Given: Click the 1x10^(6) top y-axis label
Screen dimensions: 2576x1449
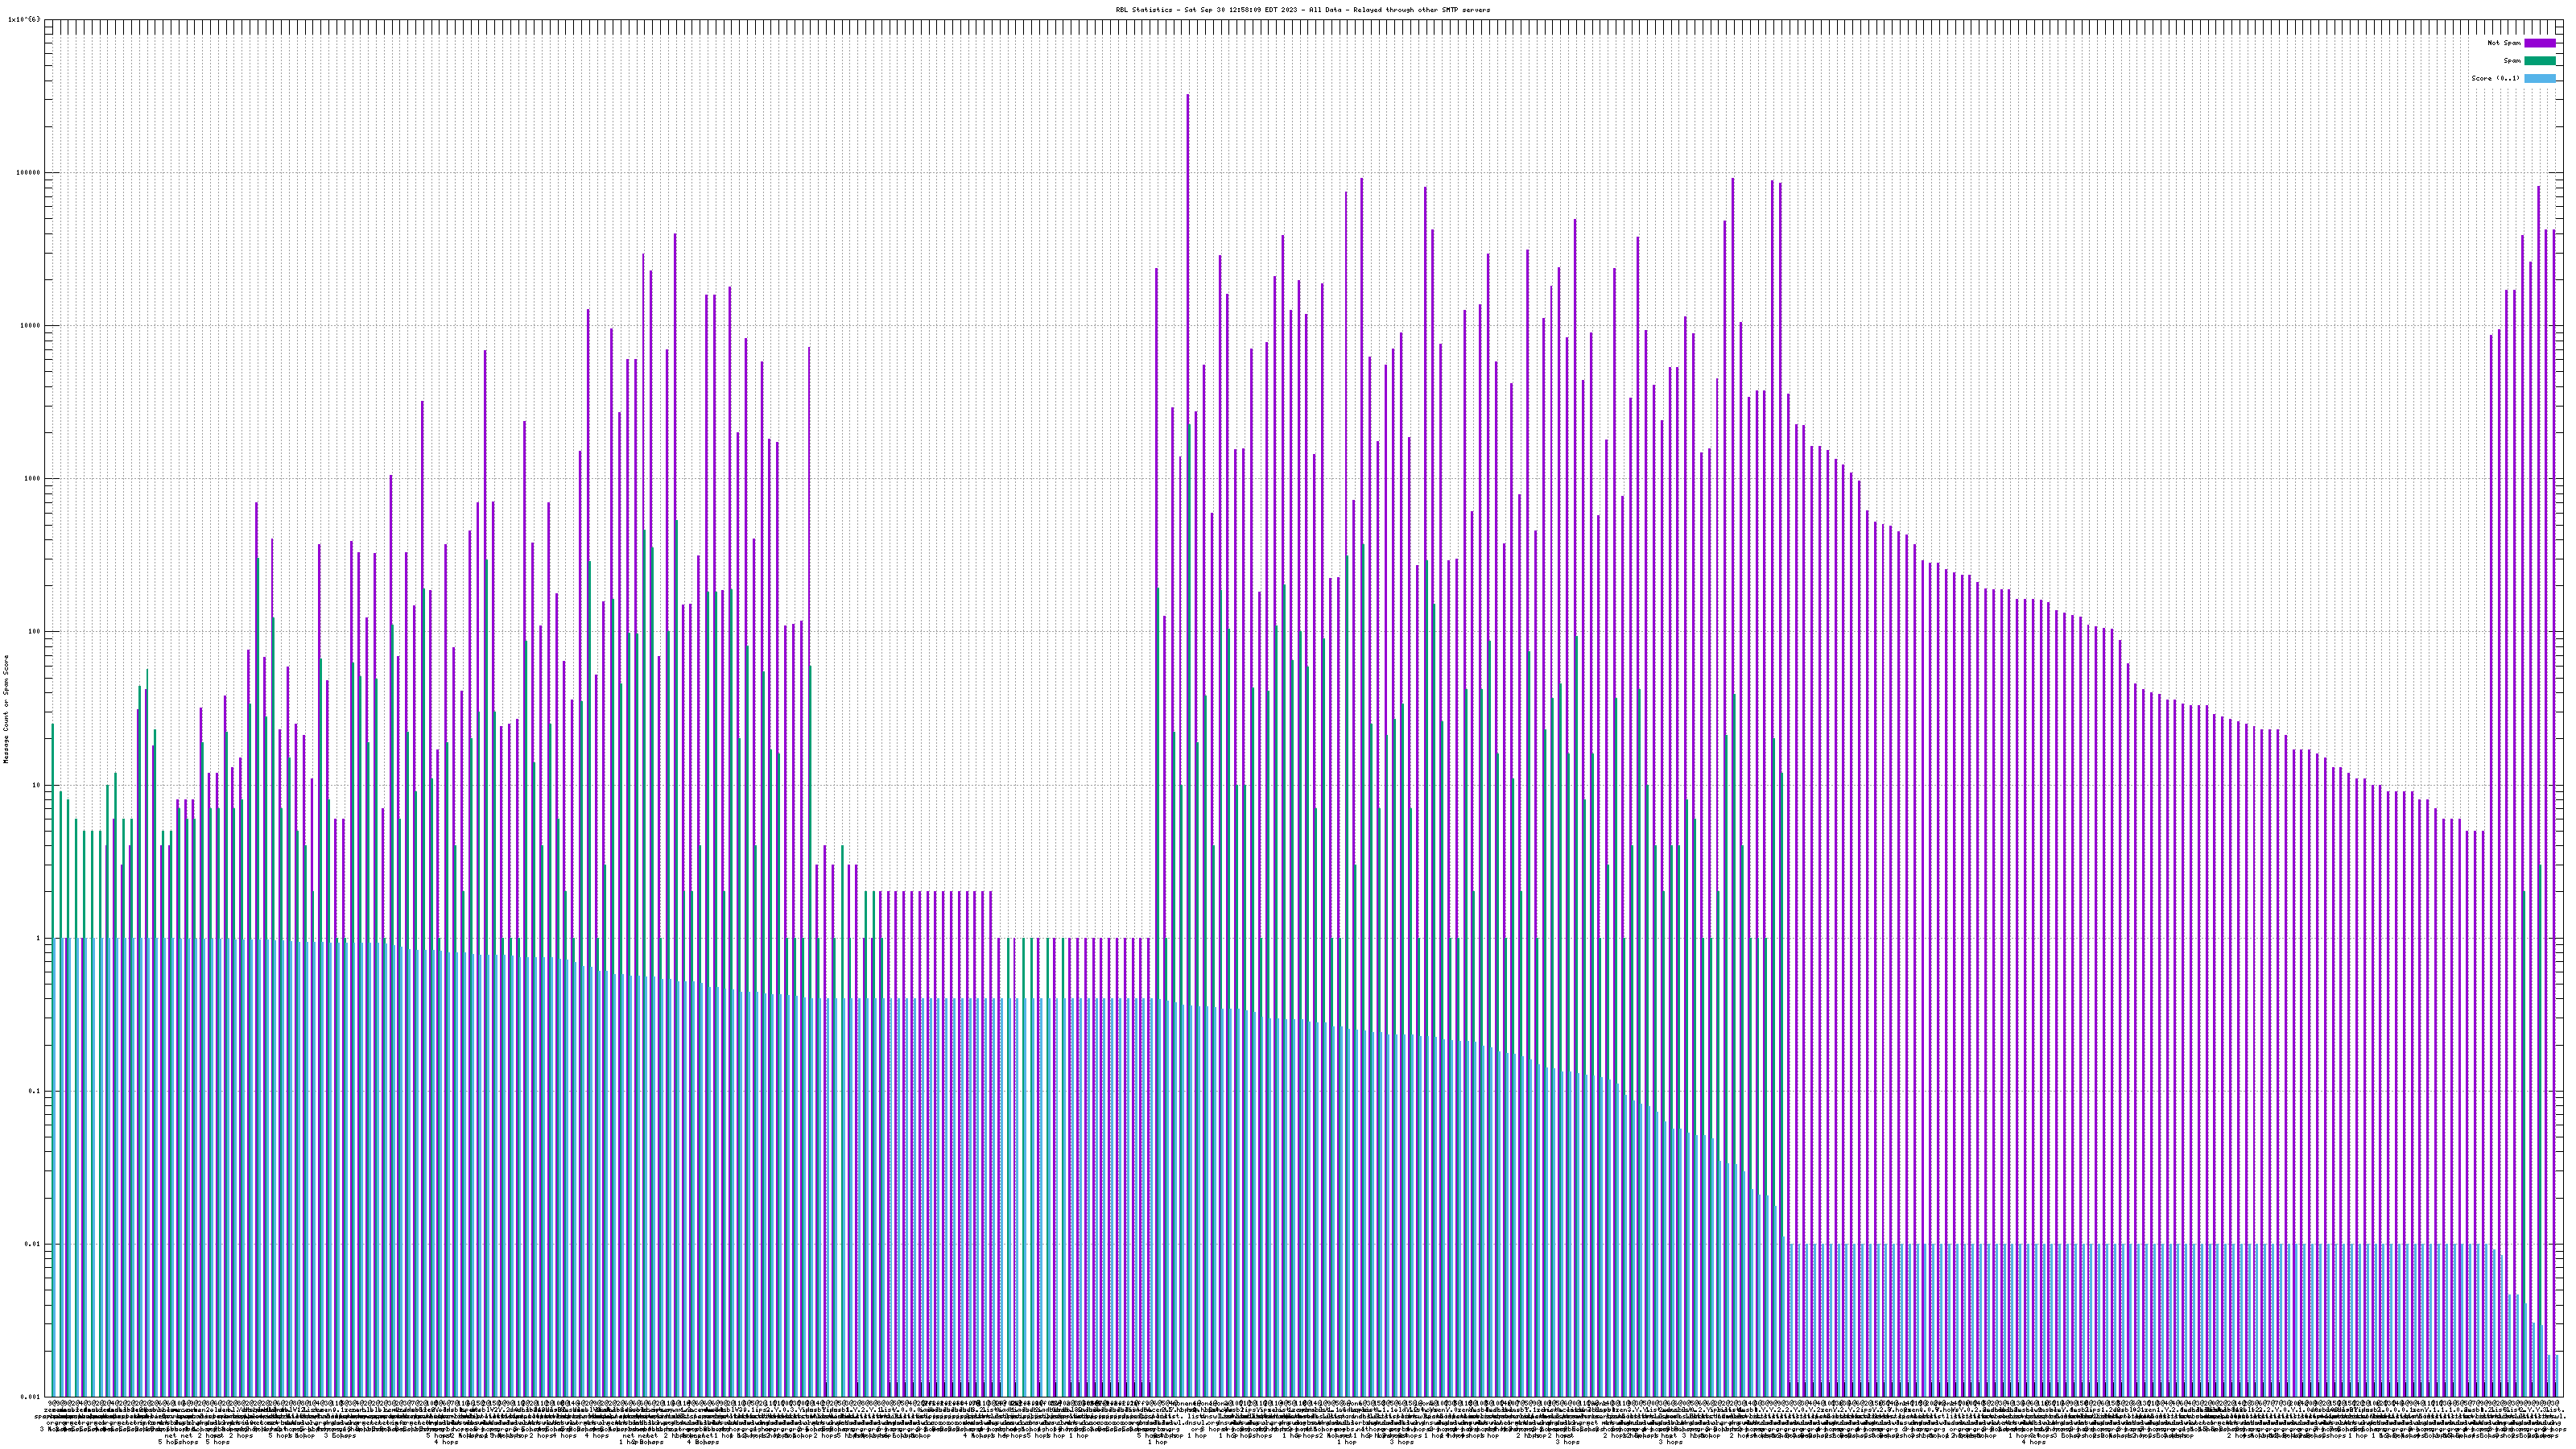Looking at the screenshot, I should pyautogui.click(x=24, y=19).
